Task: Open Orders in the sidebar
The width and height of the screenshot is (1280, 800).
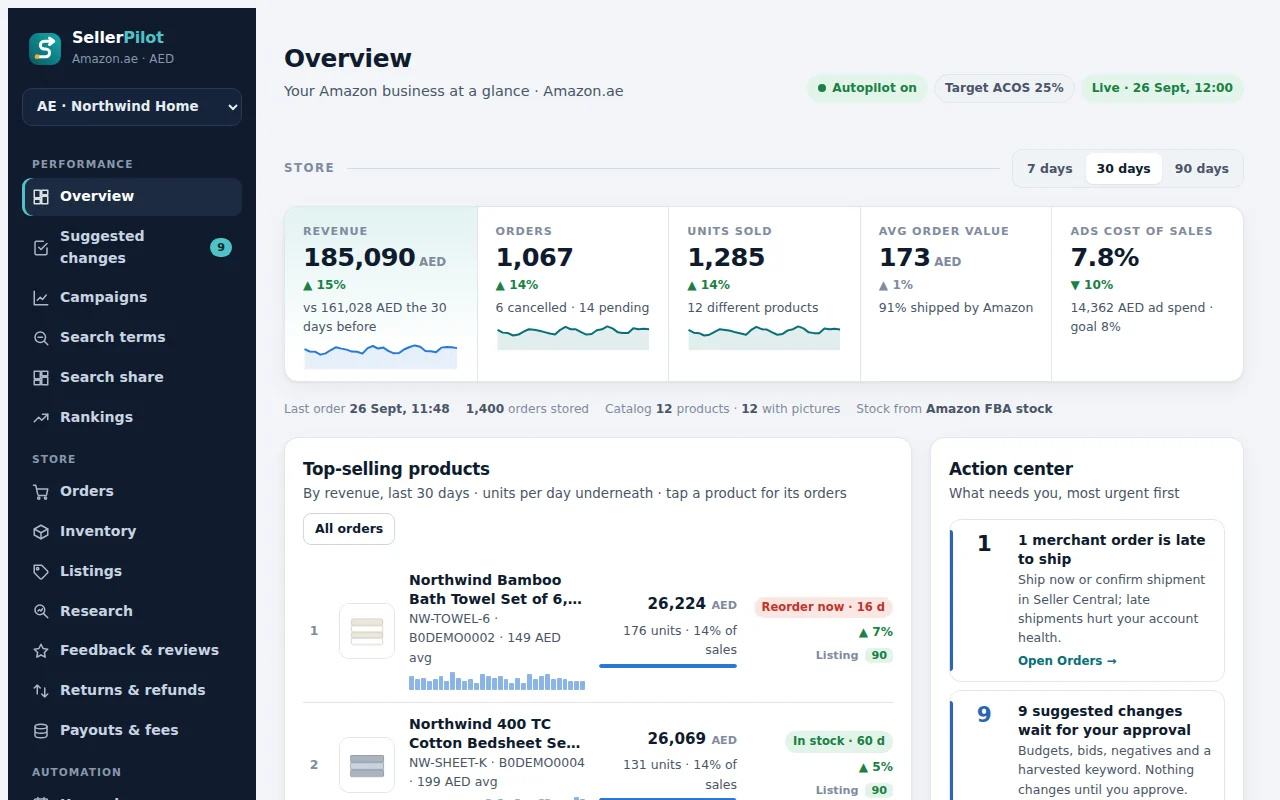Action: (132, 491)
